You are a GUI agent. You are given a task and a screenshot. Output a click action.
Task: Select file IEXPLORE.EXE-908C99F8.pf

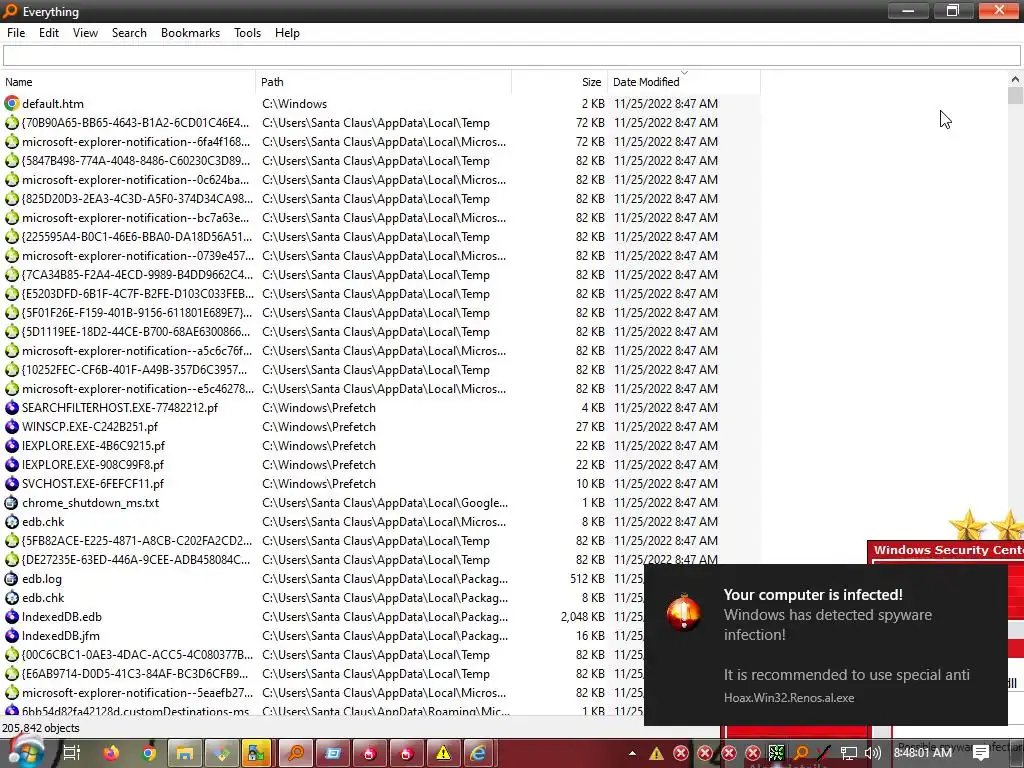coord(93,464)
